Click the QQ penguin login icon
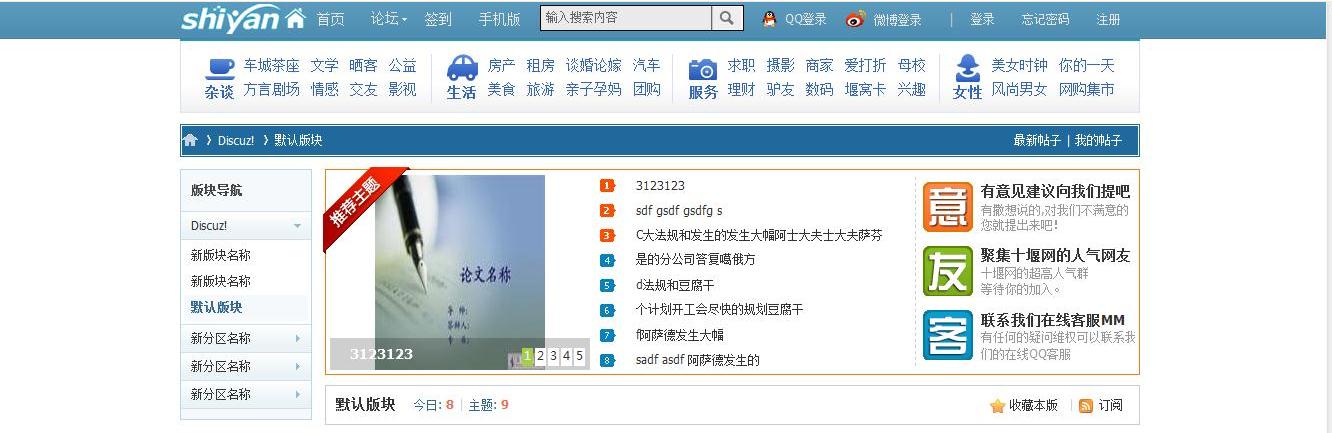Viewport: 1332px width, 433px height. (769, 19)
